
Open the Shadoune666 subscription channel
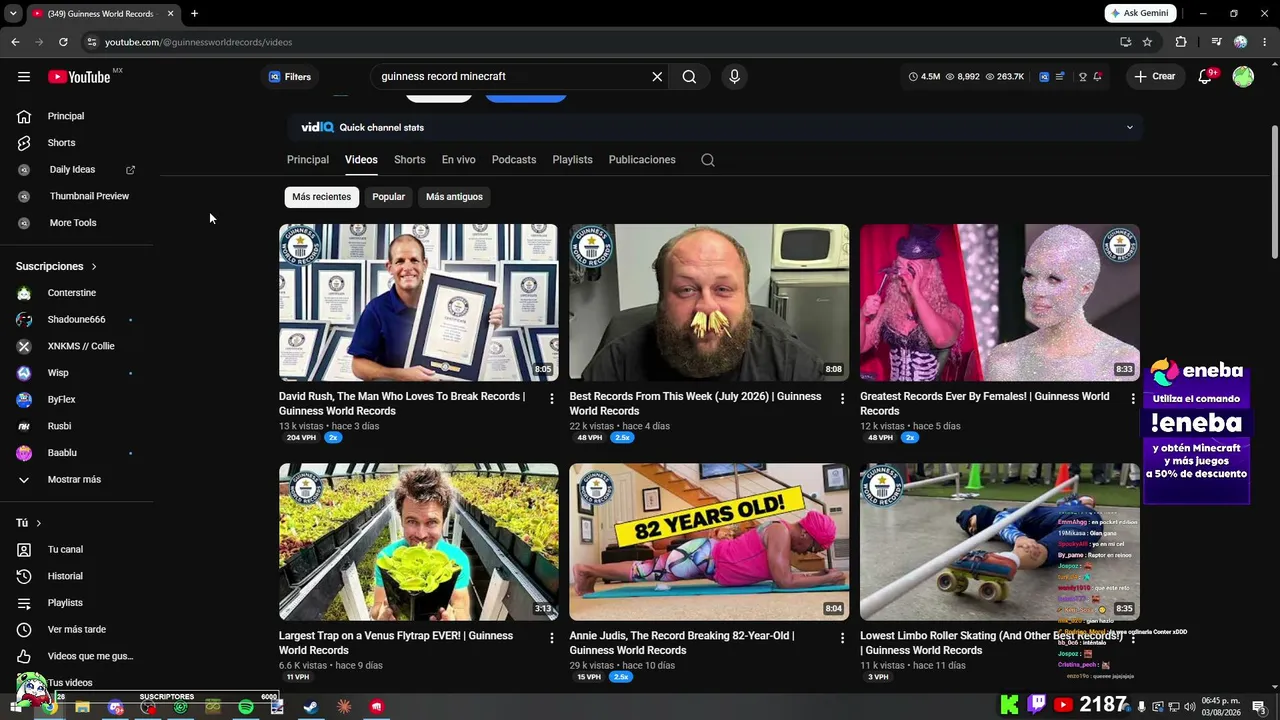(76, 320)
